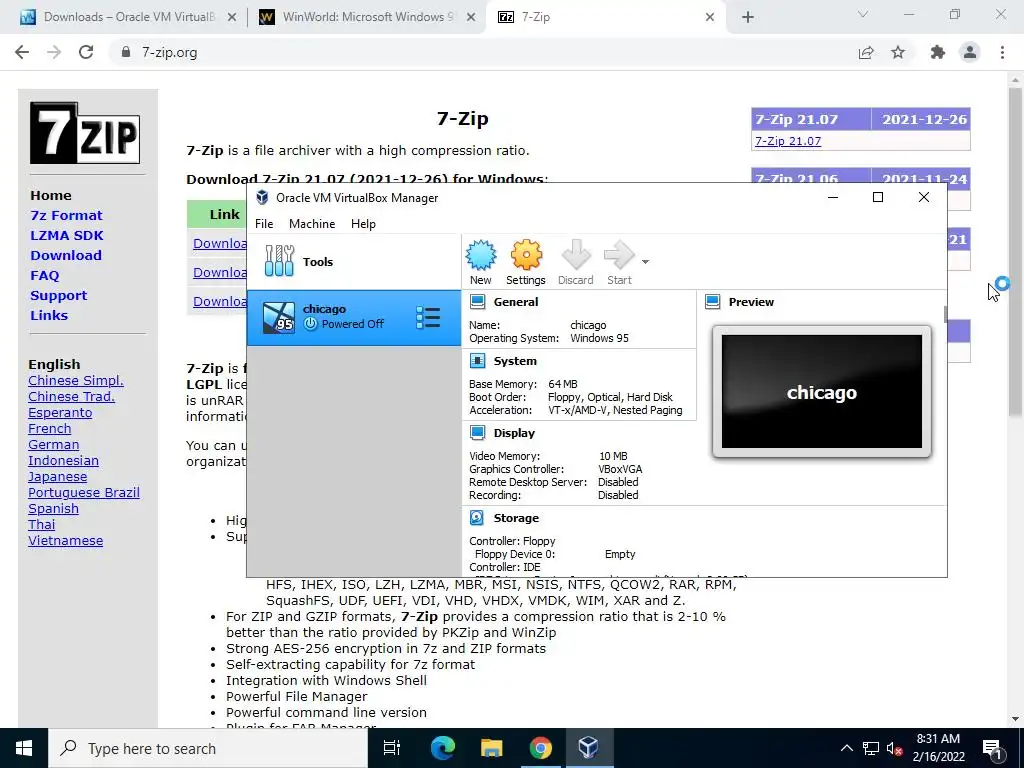
Task: Open the Support link
Action: click(58, 295)
